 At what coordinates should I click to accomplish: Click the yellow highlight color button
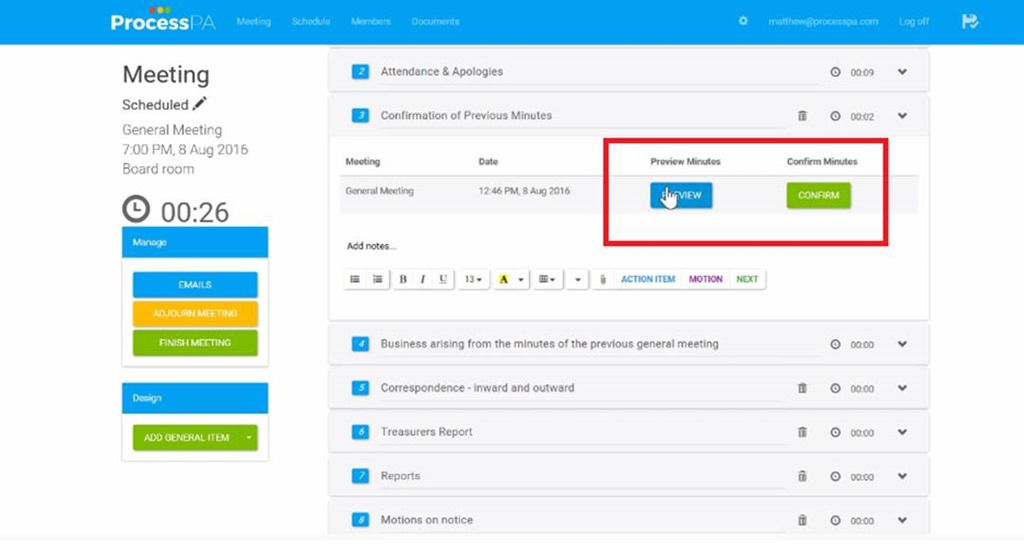(504, 280)
